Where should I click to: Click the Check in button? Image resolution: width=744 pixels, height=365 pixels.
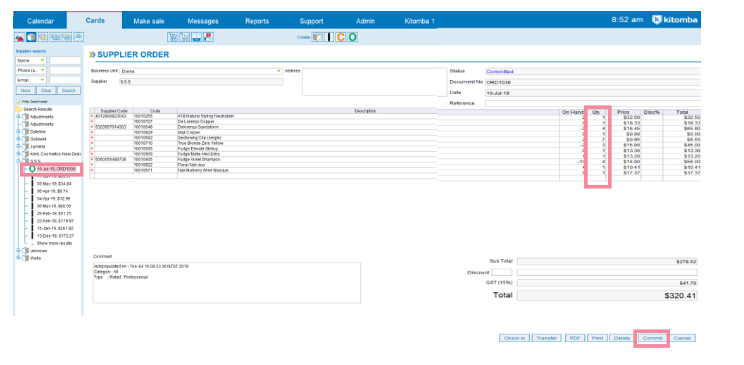514,338
